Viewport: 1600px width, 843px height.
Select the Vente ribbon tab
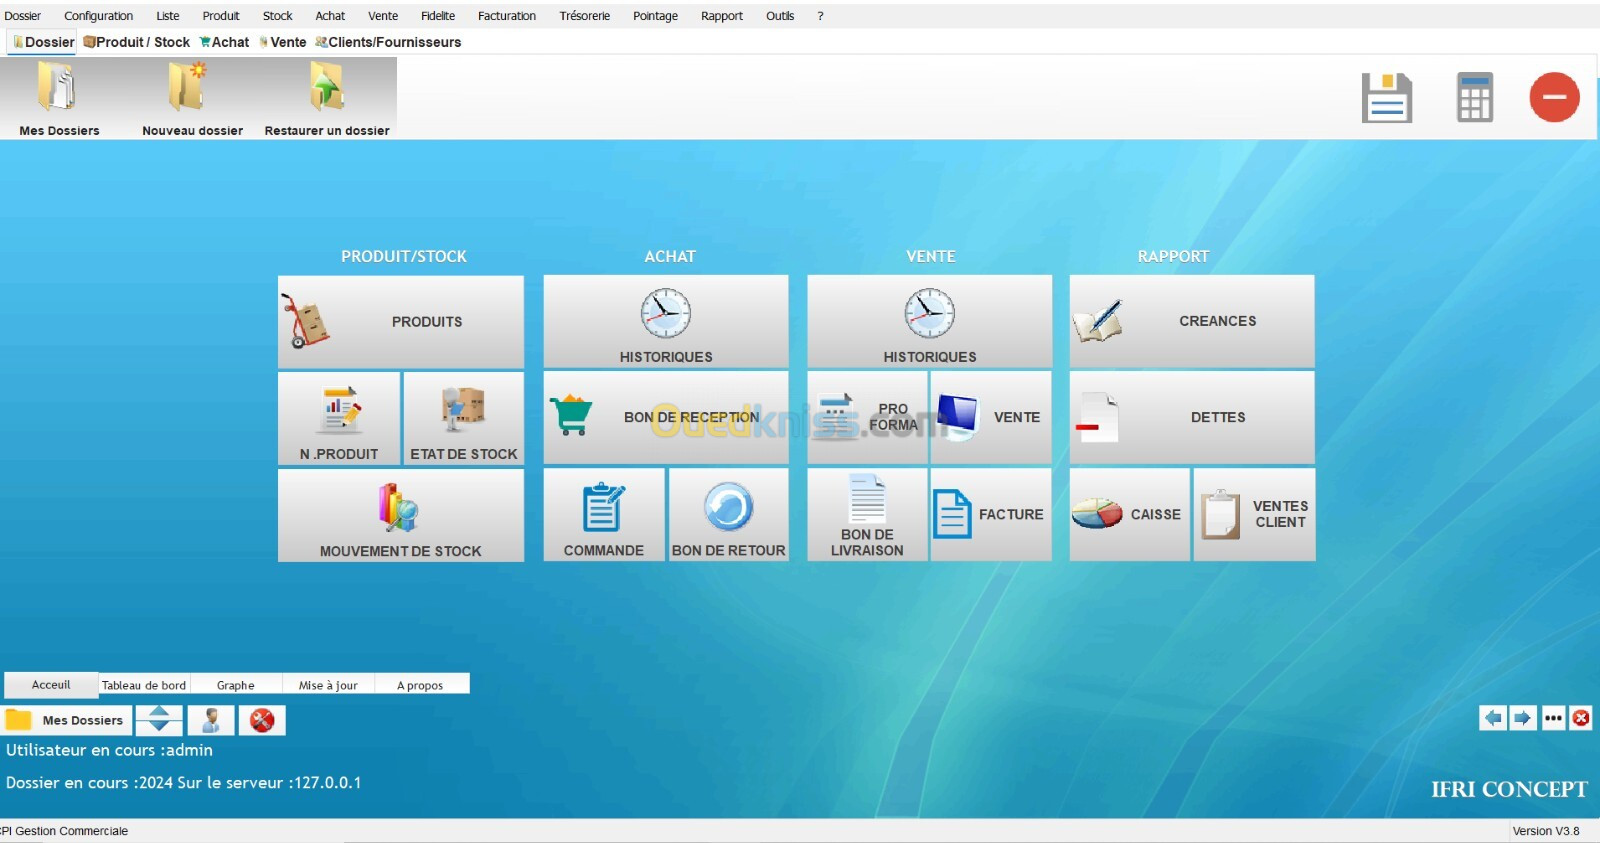tap(283, 42)
